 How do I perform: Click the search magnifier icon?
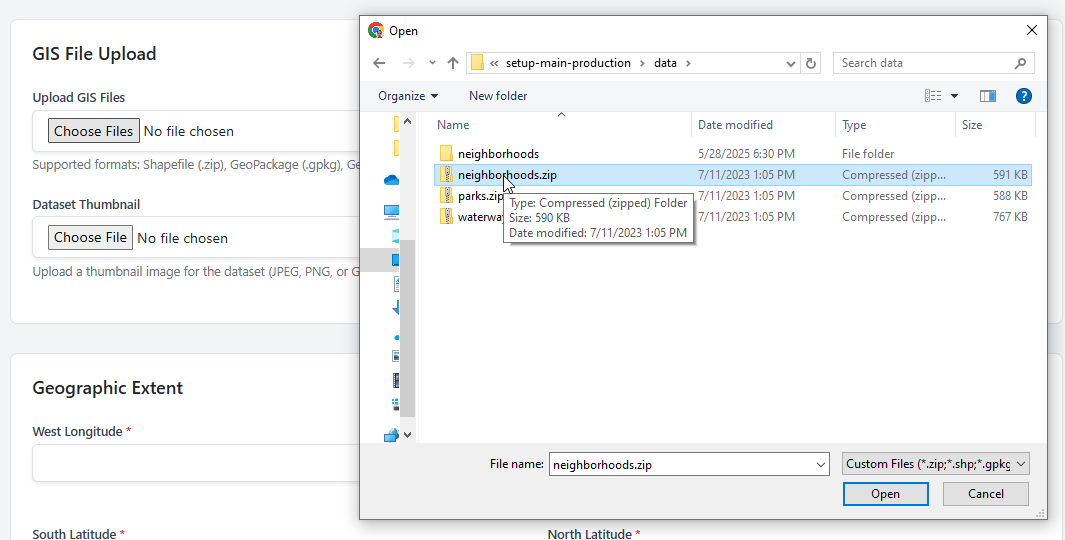(1020, 63)
